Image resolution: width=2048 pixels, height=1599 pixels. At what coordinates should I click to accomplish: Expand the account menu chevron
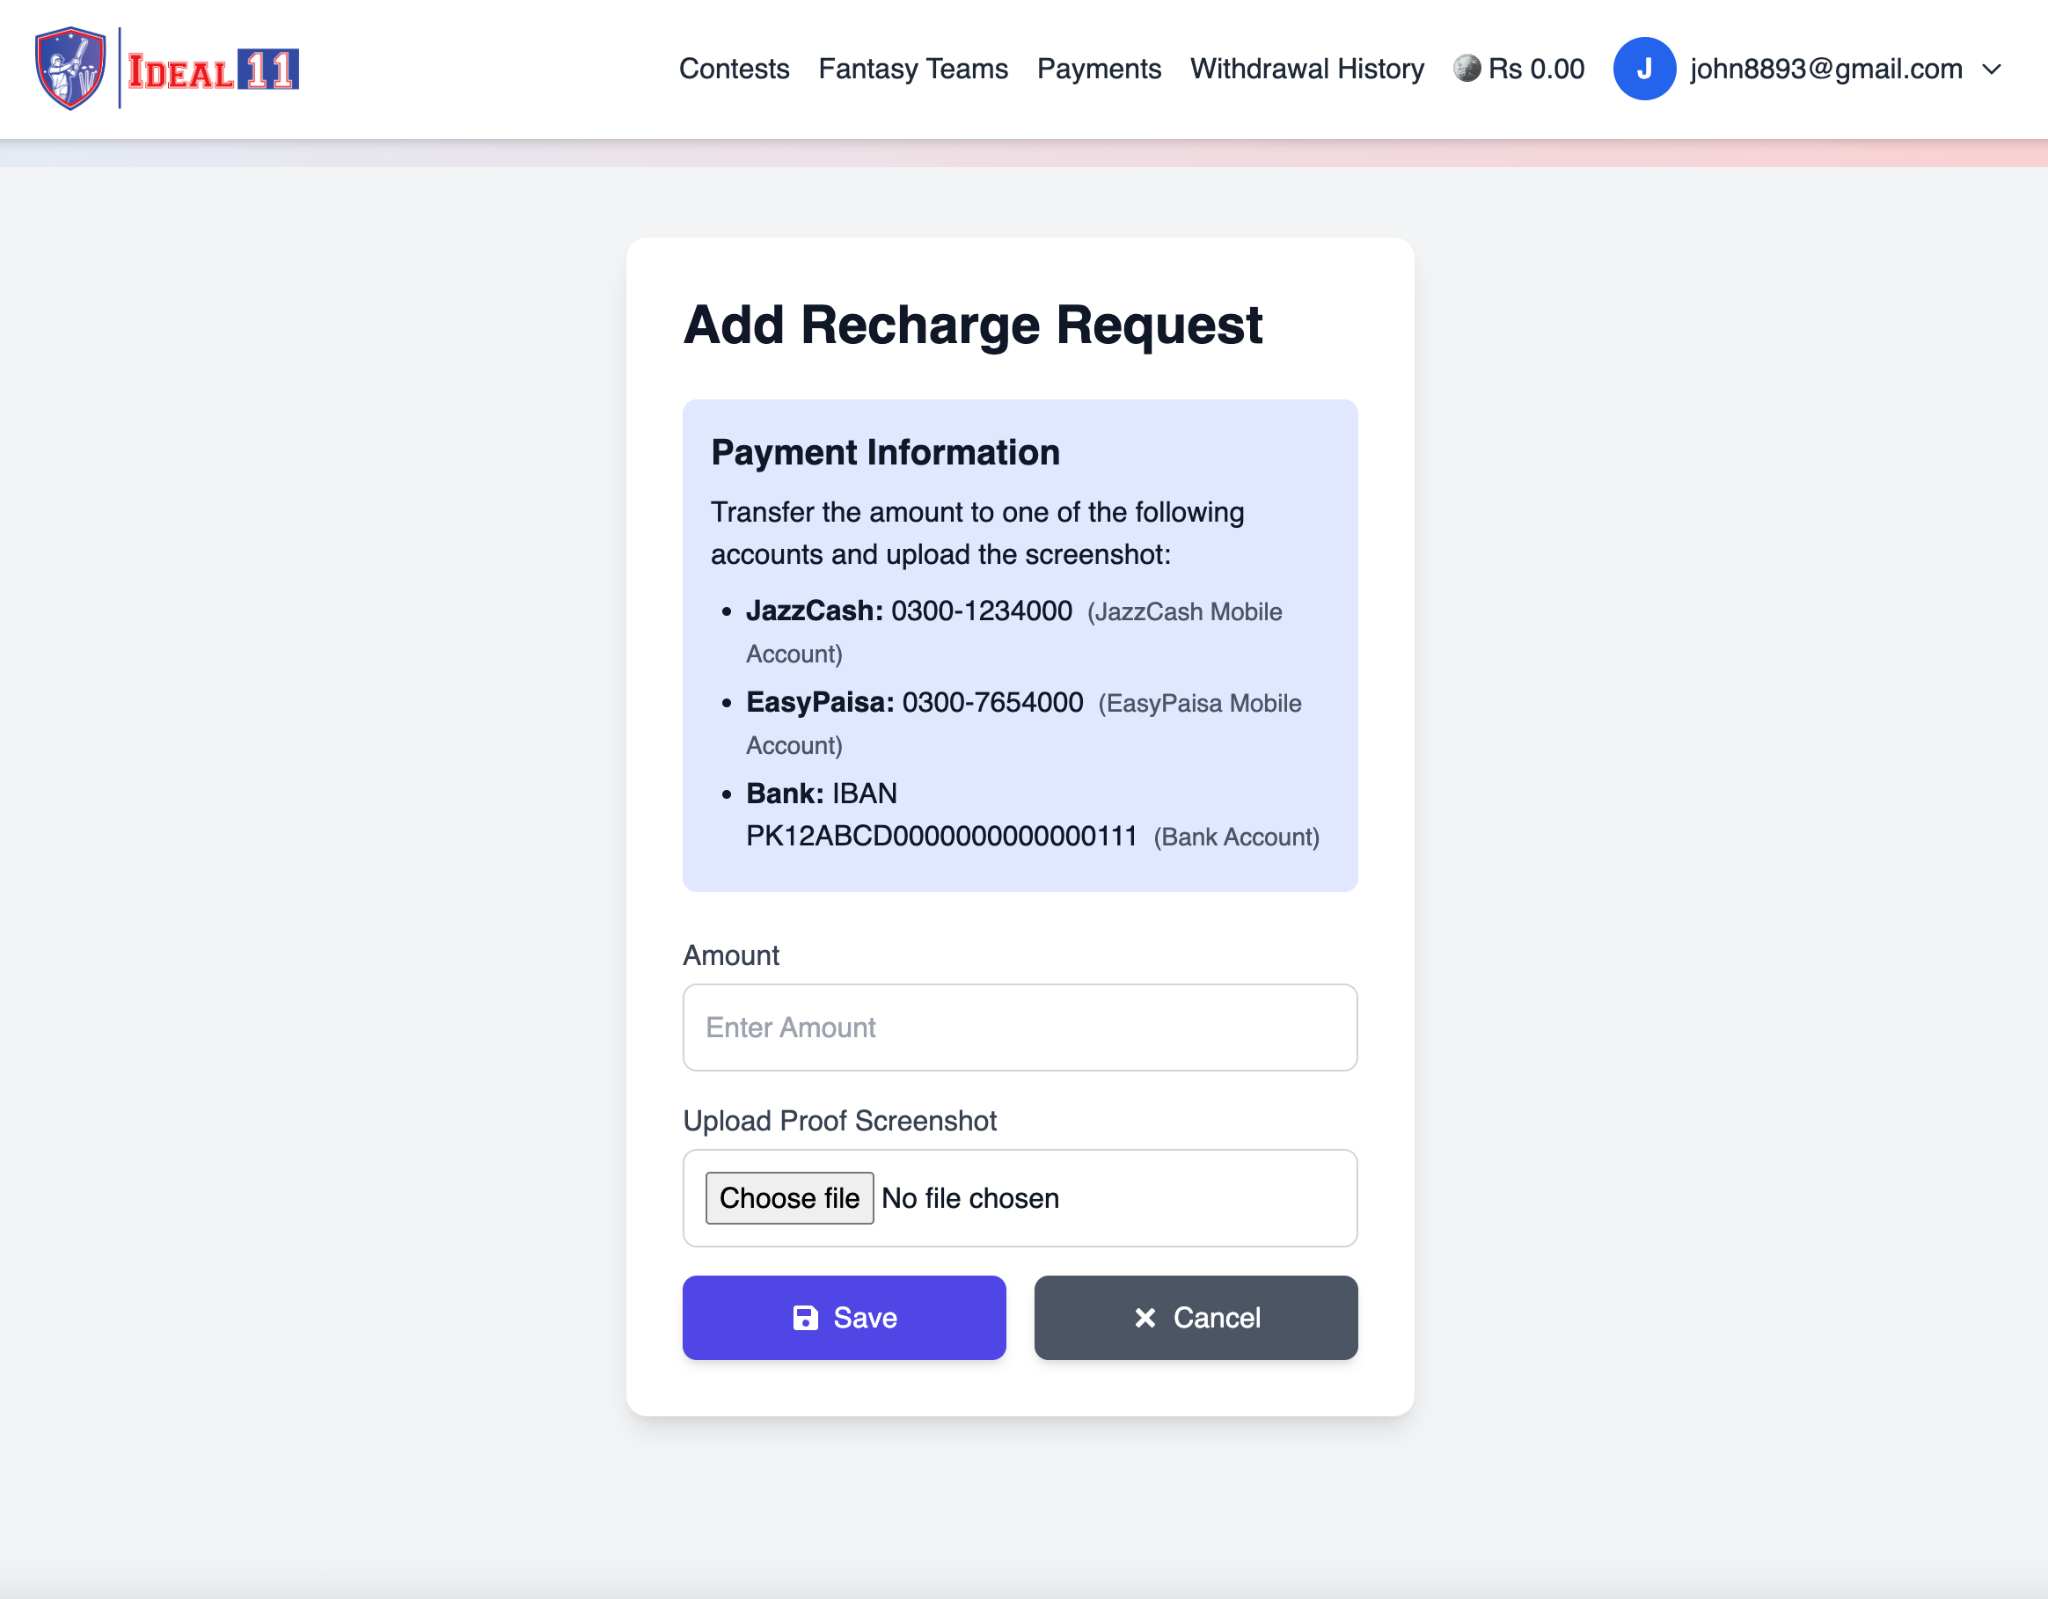(x=1992, y=69)
